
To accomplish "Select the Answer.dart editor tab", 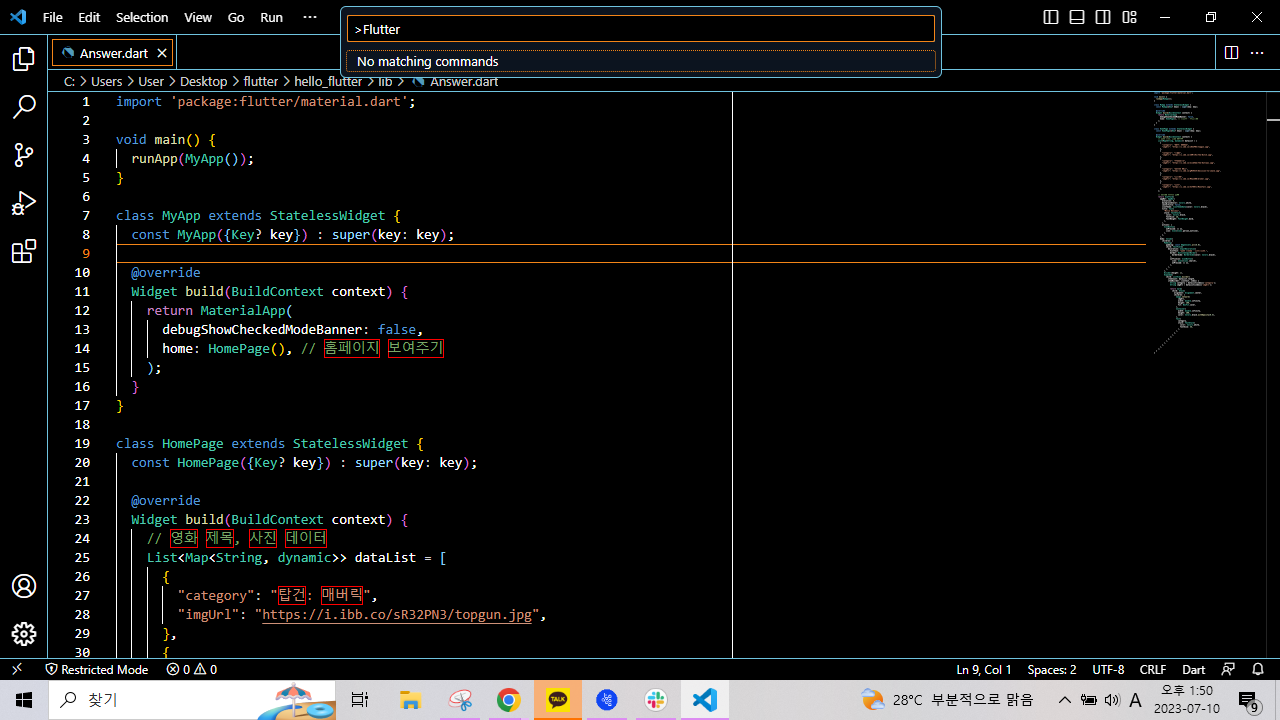I will coord(113,53).
